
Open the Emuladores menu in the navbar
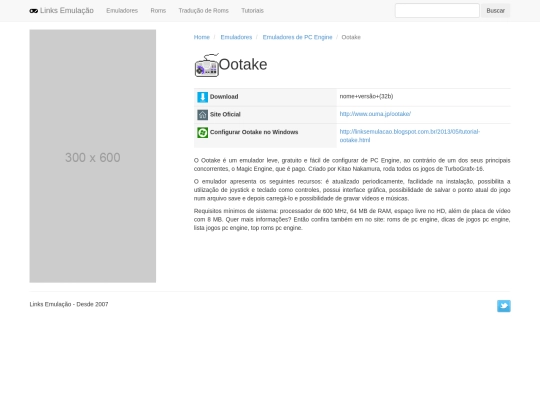point(122,11)
